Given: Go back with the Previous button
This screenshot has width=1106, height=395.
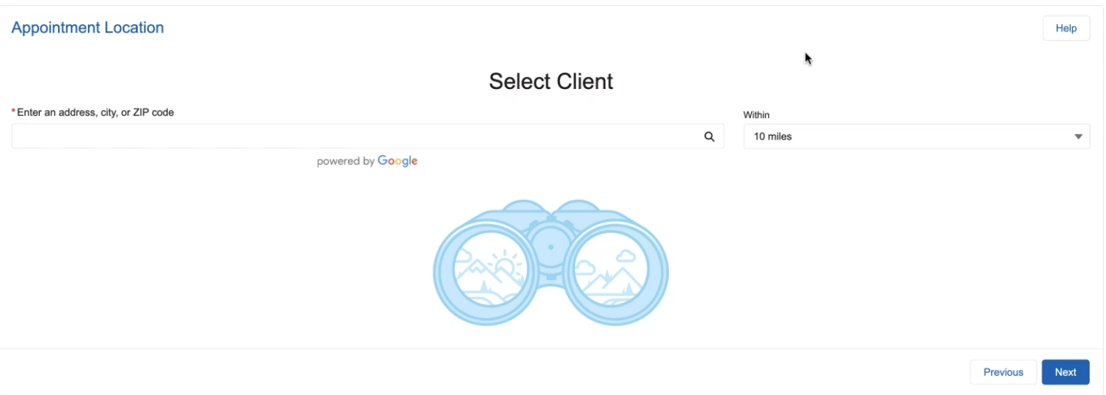Looking at the screenshot, I should point(1003,372).
